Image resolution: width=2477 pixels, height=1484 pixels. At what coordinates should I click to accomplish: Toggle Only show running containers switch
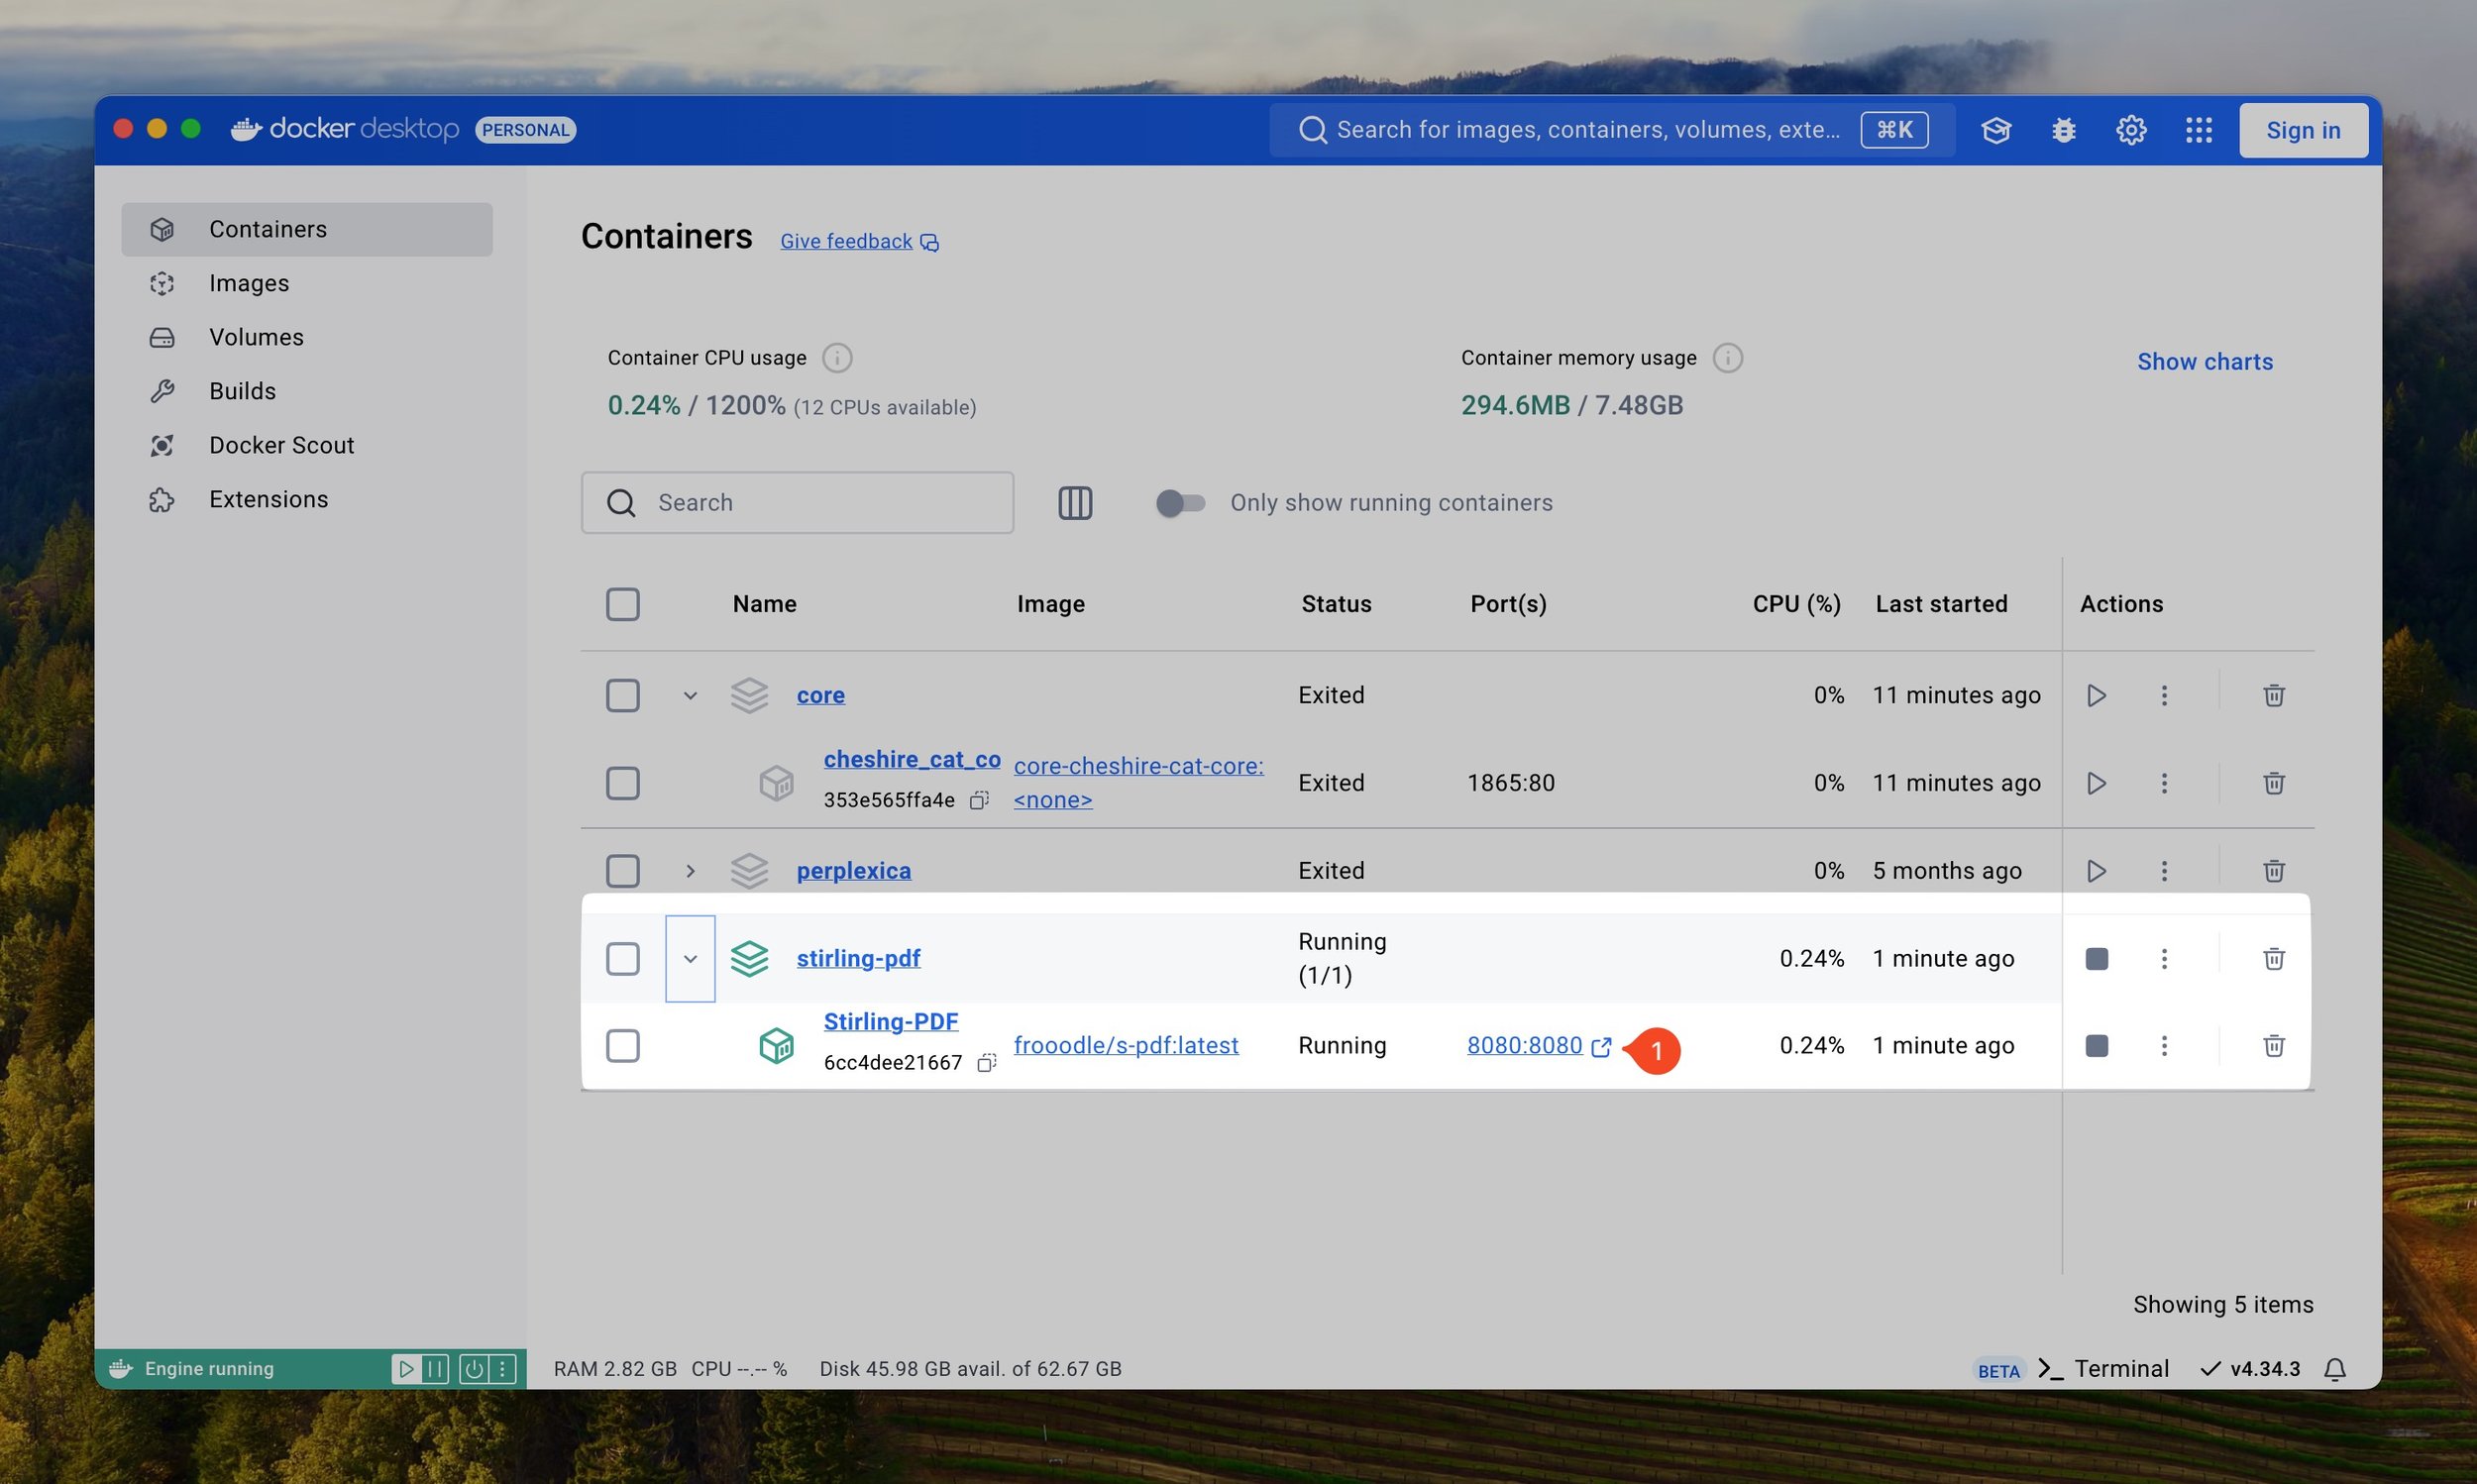(x=1180, y=503)
